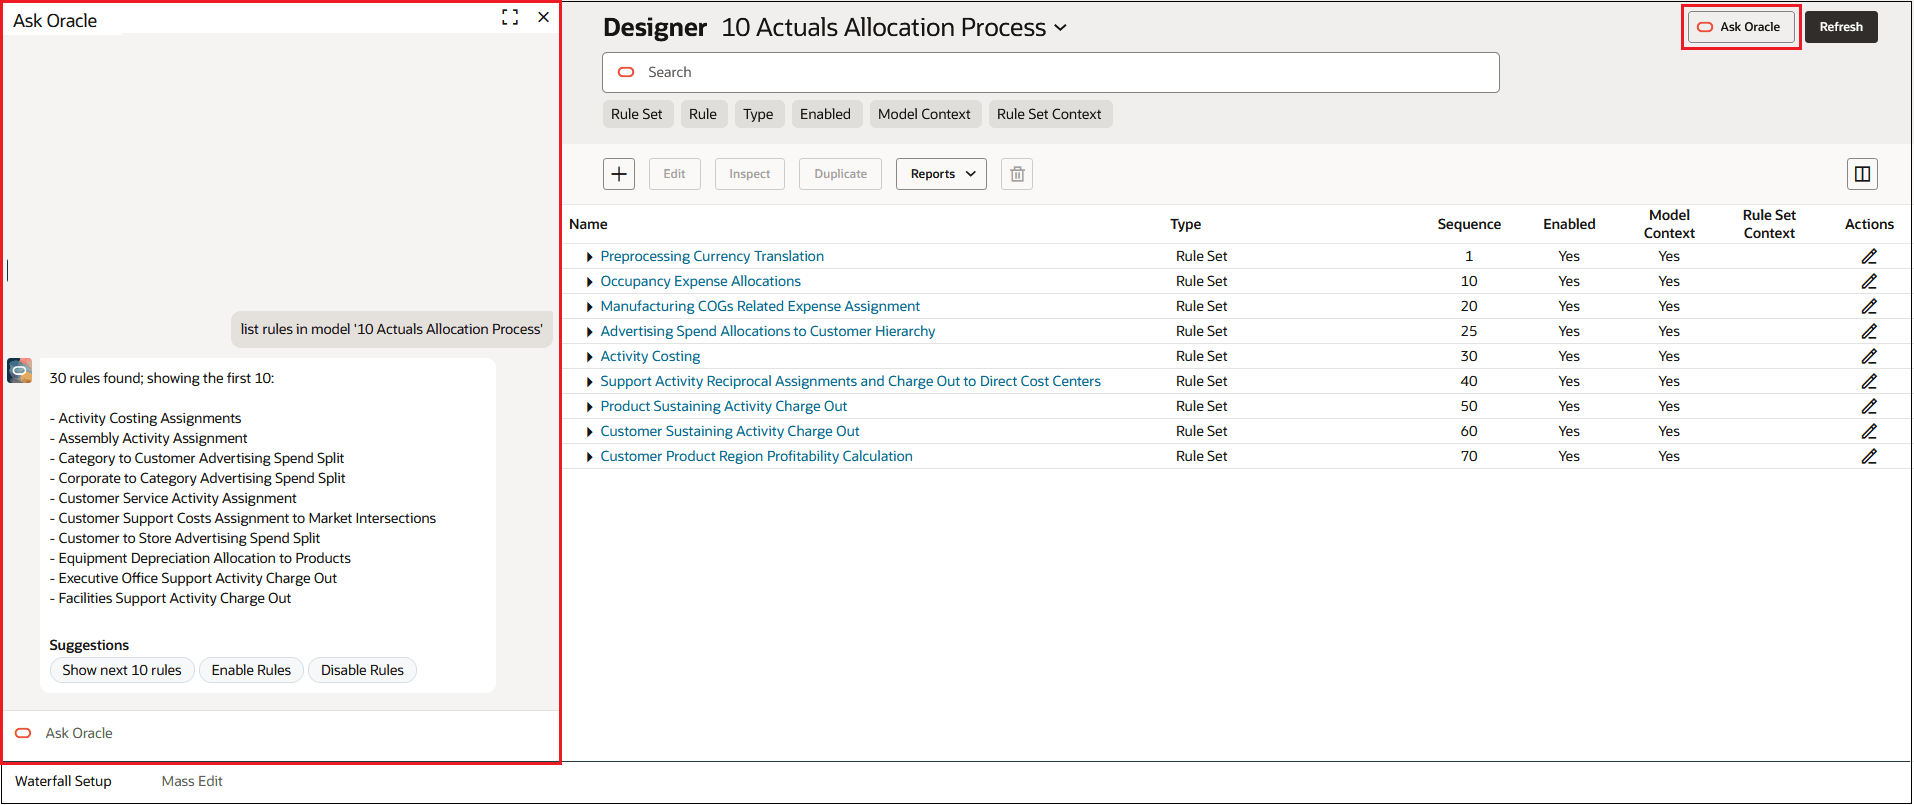The height and width of the screenshot is (805, 1914).
Task: Open Preprocessing Currency Translation link
Action: [x=712, y=256]
